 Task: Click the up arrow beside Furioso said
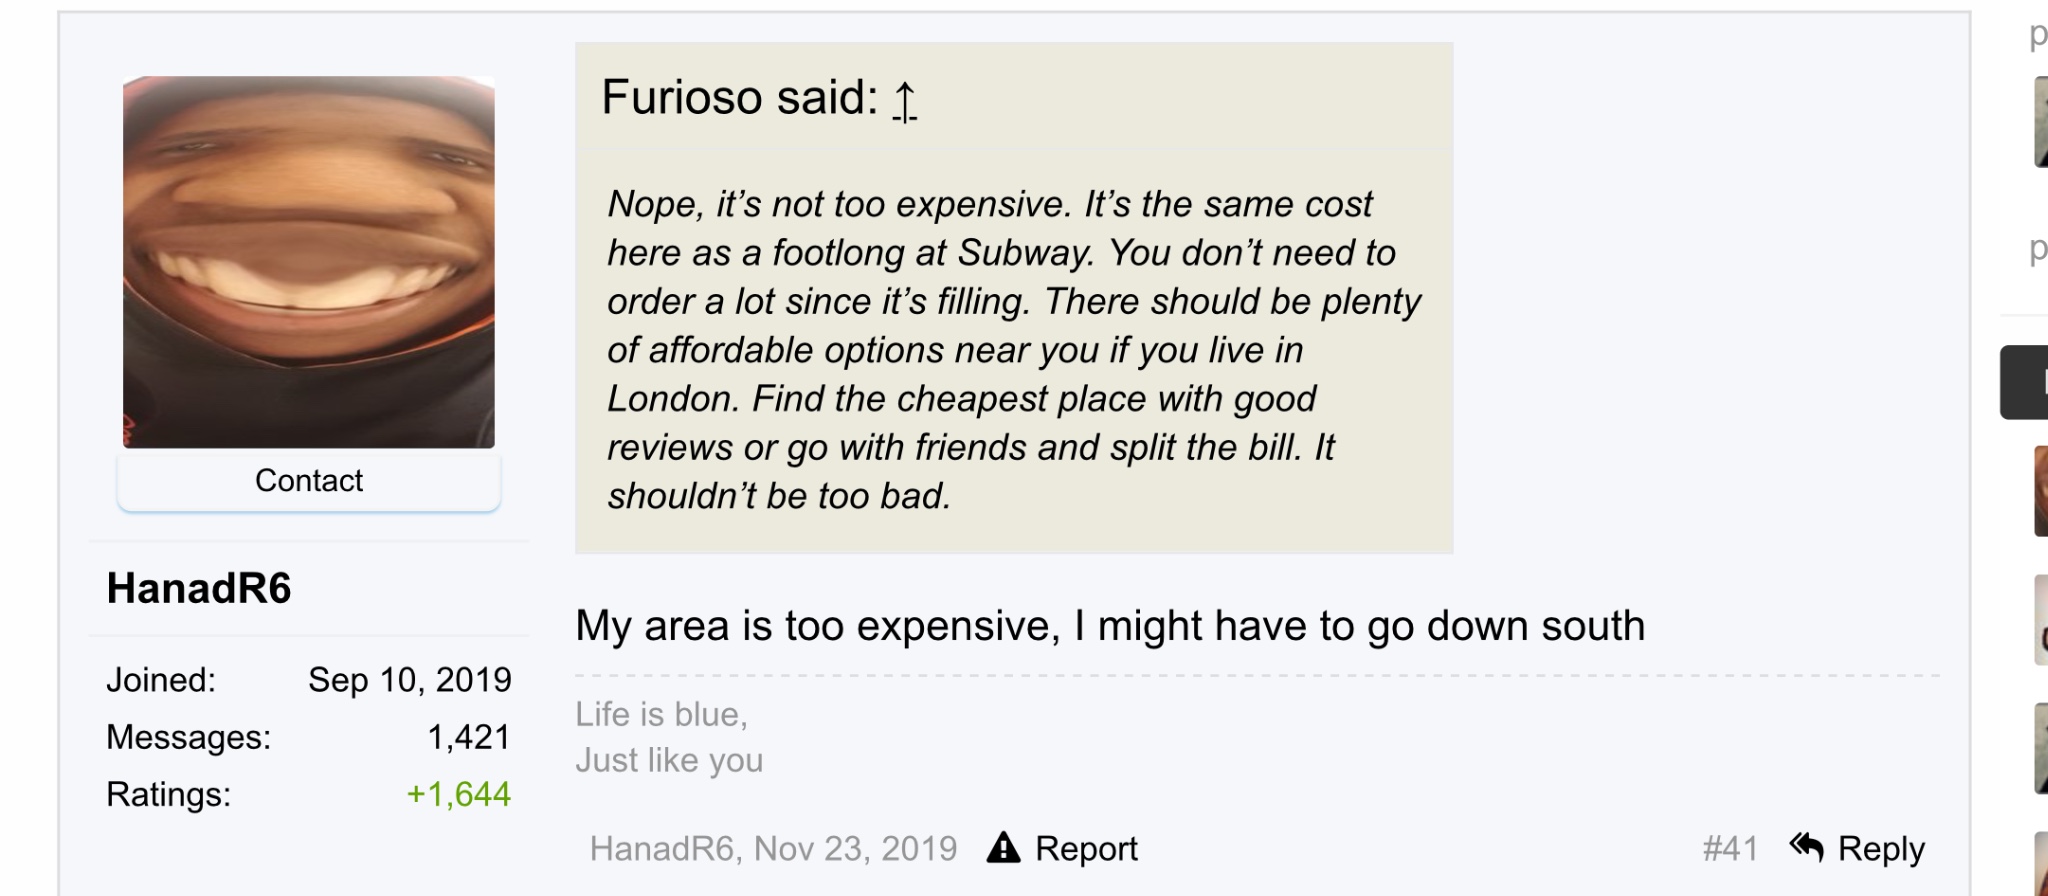(904, 102)
